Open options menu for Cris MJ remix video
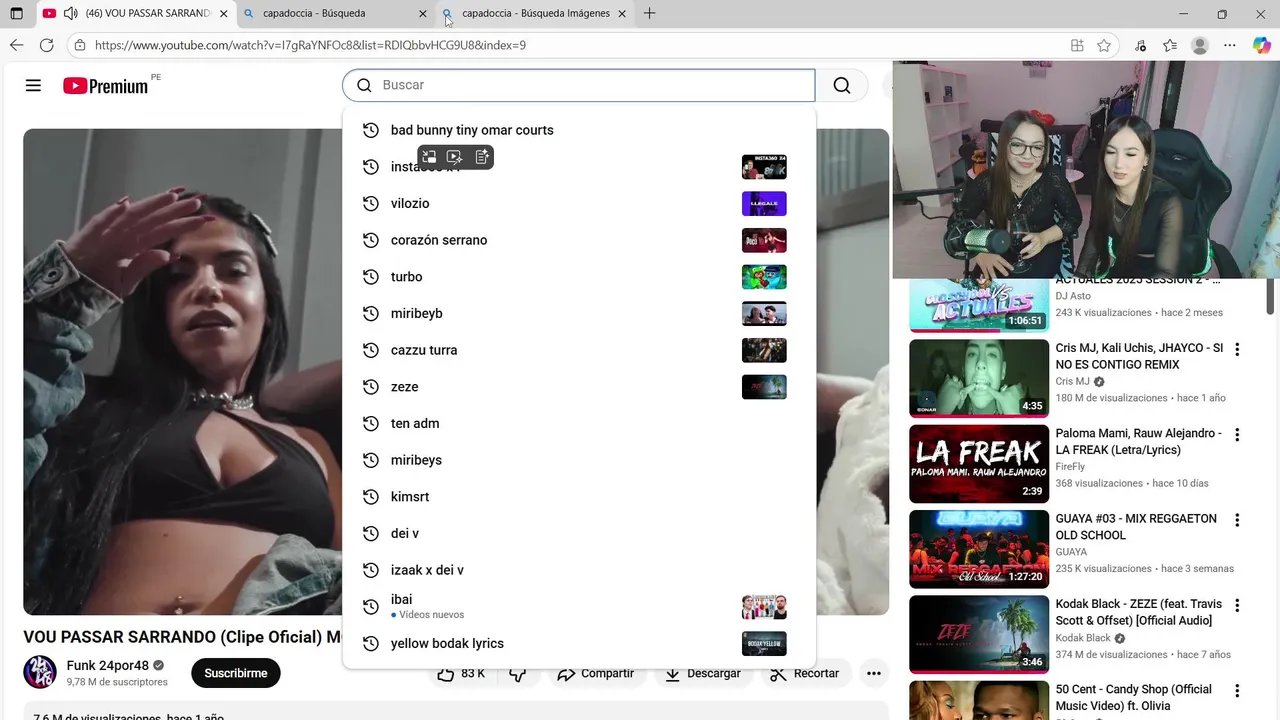This screenshot has width=1280, height=720. tap(1237, 349)
